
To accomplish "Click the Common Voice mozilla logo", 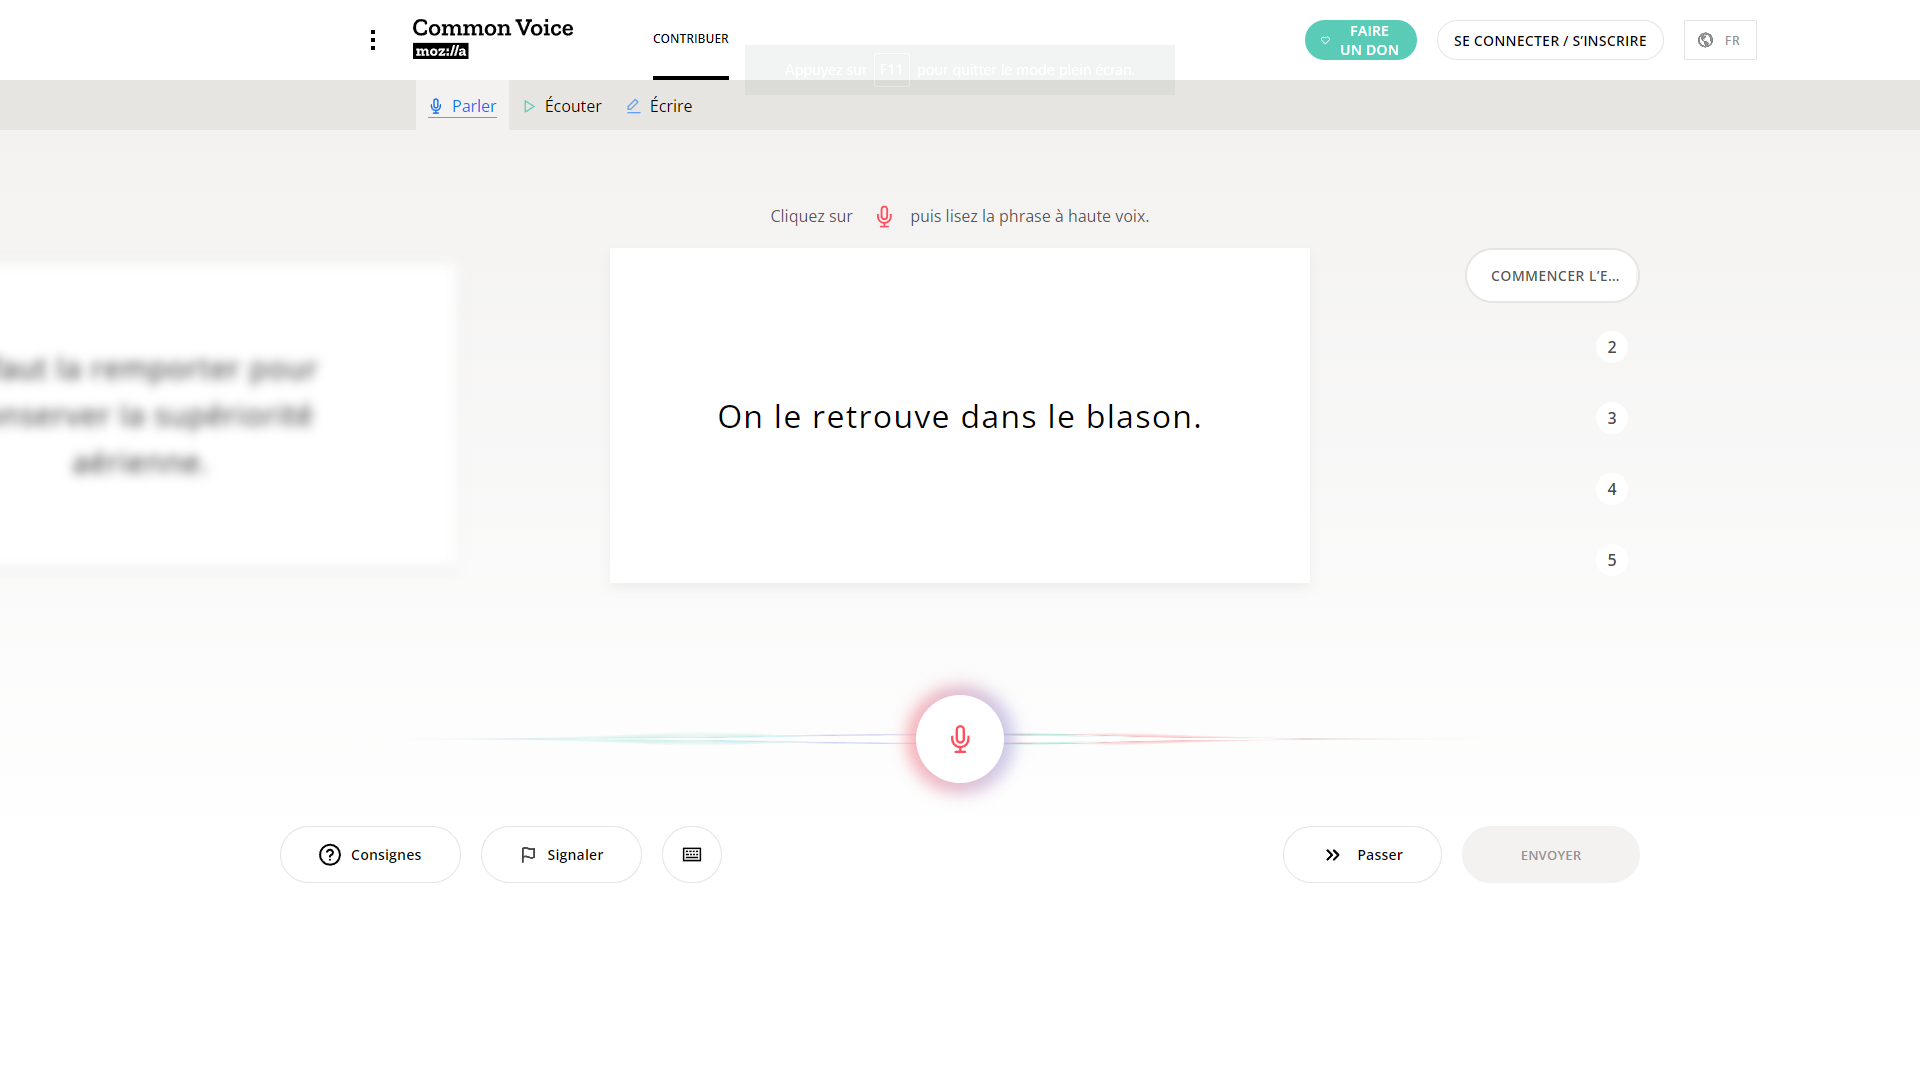I will pyautogui.click(x=492, y=38).
